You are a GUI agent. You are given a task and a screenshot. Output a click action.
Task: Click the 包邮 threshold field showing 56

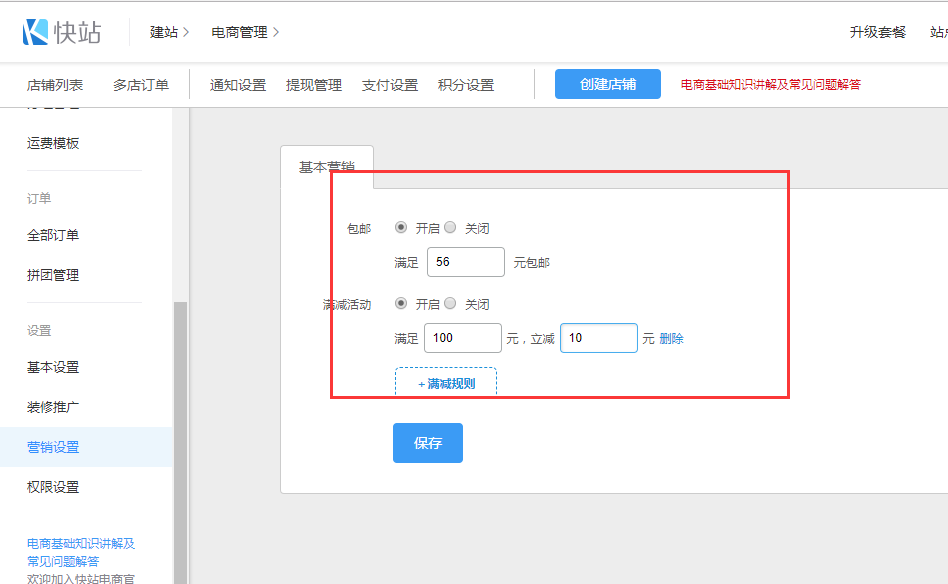click(x=465, y=262)
